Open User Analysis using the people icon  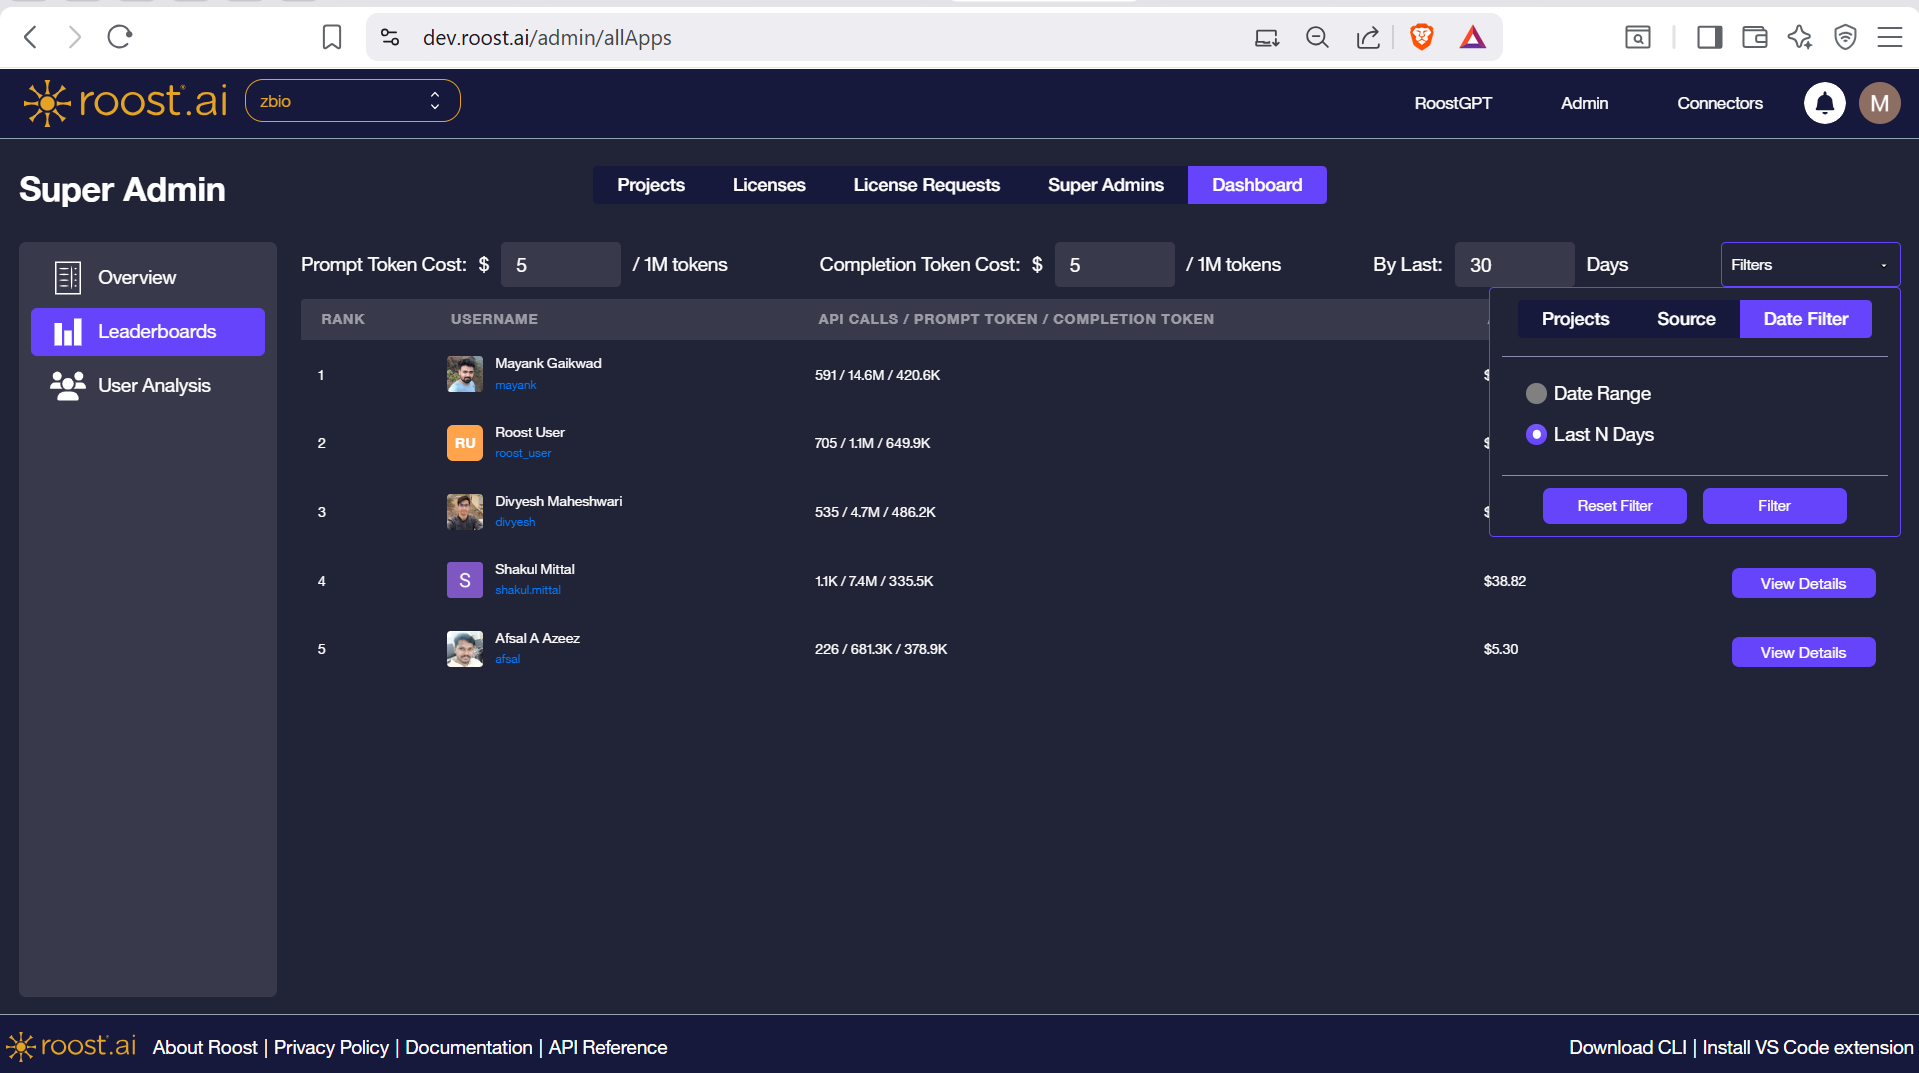coord(66,385)
